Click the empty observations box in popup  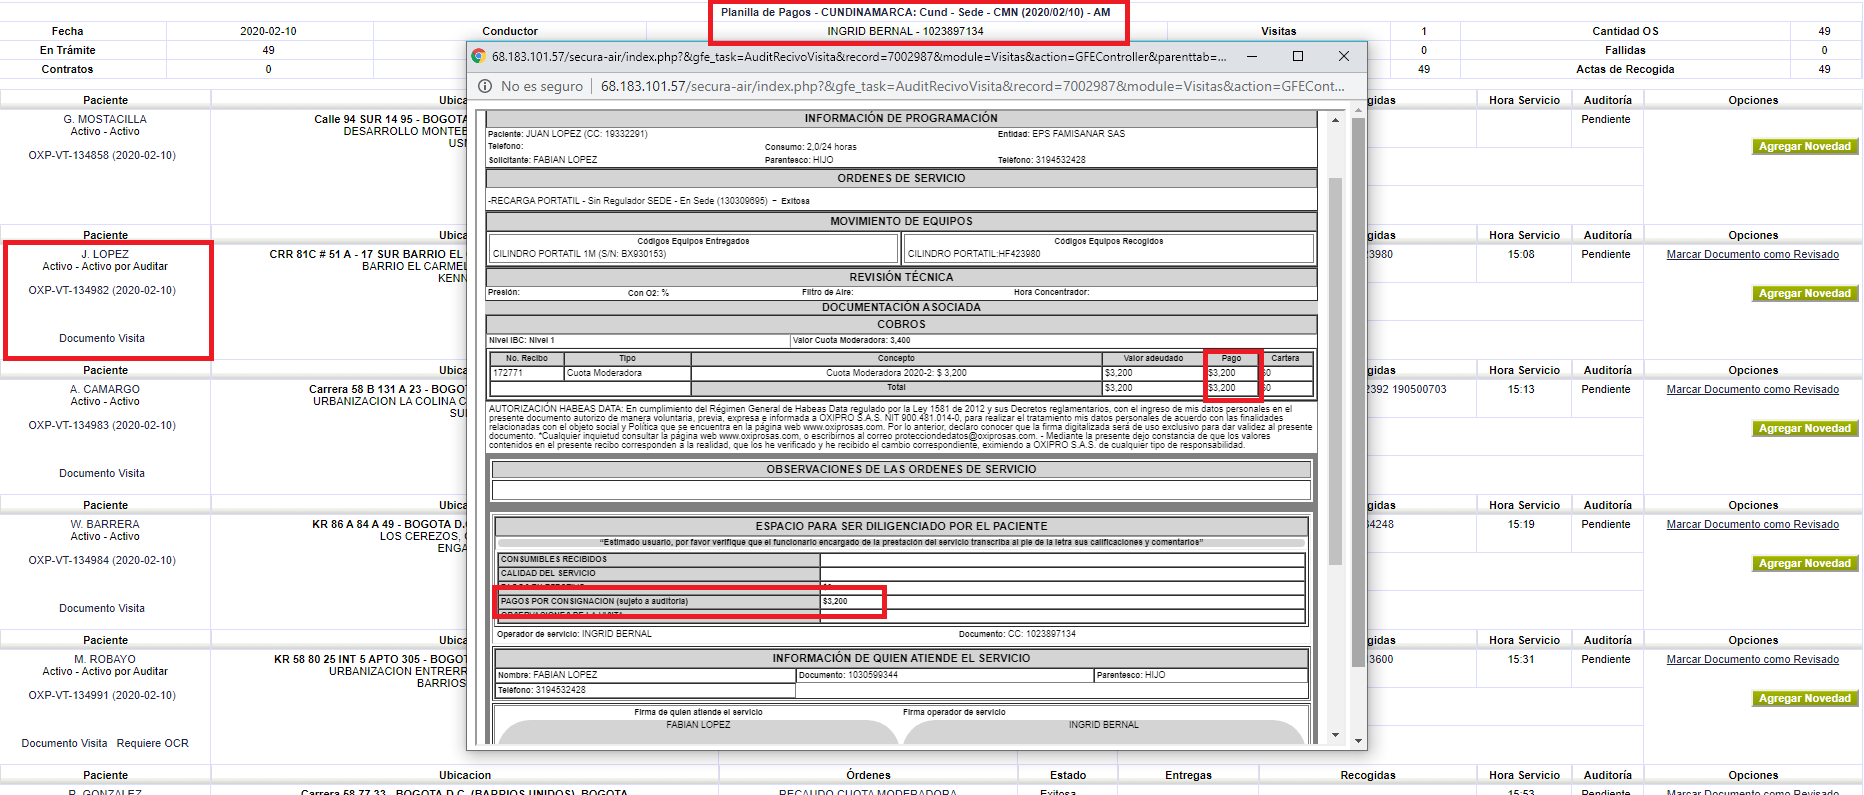pyautogui.click(x=901, y=490)
